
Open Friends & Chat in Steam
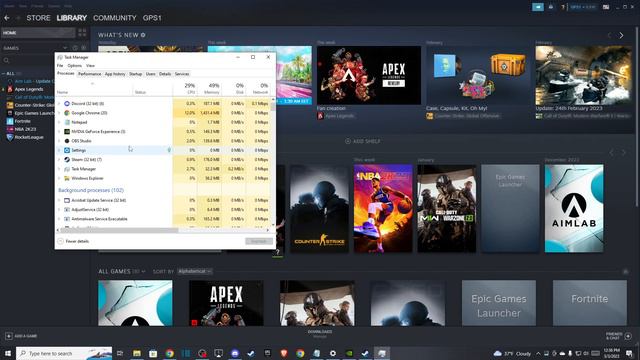[619, 336]
